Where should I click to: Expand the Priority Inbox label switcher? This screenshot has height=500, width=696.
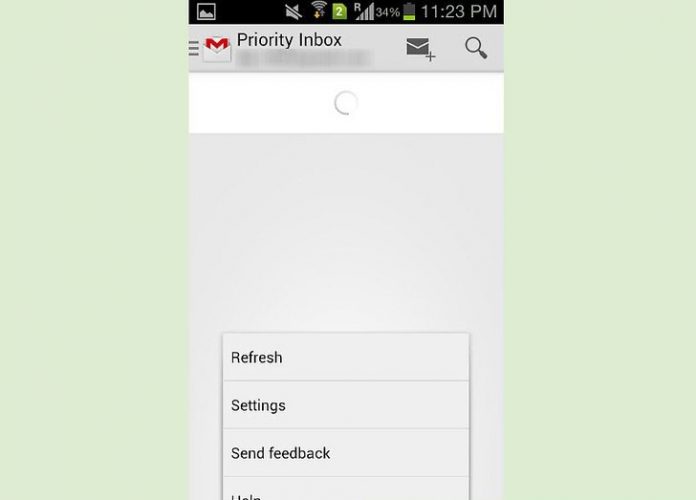pyautogui.click(x=289, y=40)
